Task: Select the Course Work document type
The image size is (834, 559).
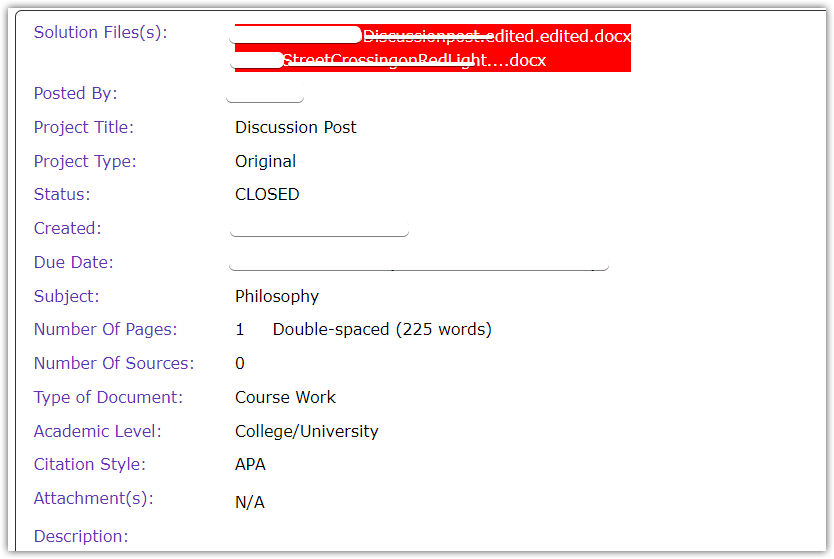Action: 285,397
